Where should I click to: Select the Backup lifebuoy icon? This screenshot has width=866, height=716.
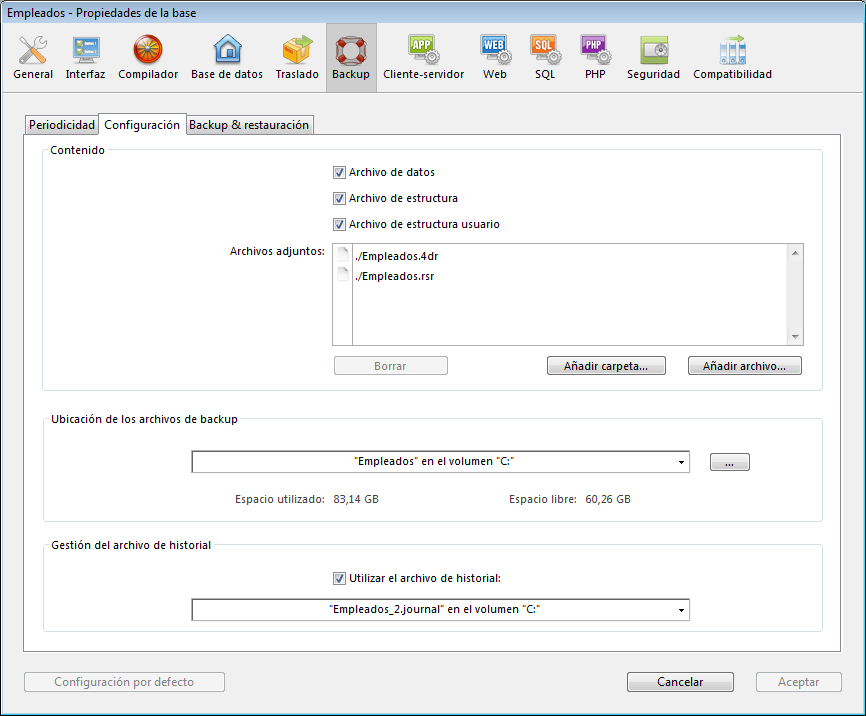[351, 51]
